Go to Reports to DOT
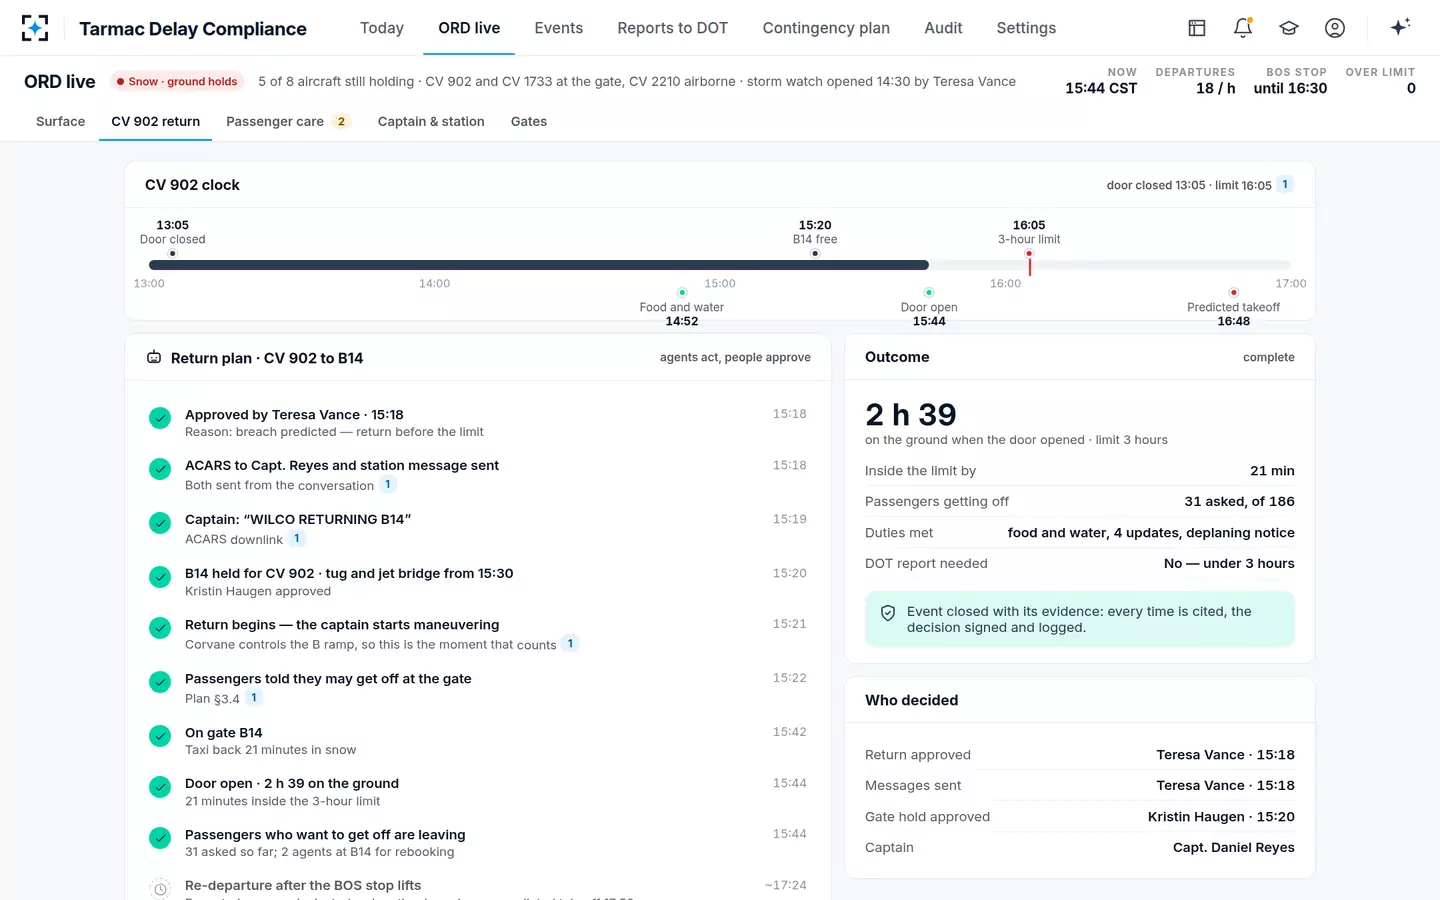 [673, 28]
